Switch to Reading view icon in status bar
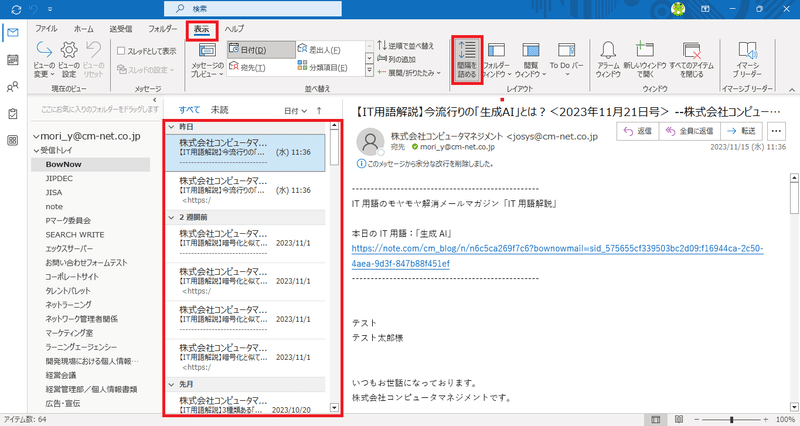The height and width of the screenshot is (426, 800). click(679, 419)
